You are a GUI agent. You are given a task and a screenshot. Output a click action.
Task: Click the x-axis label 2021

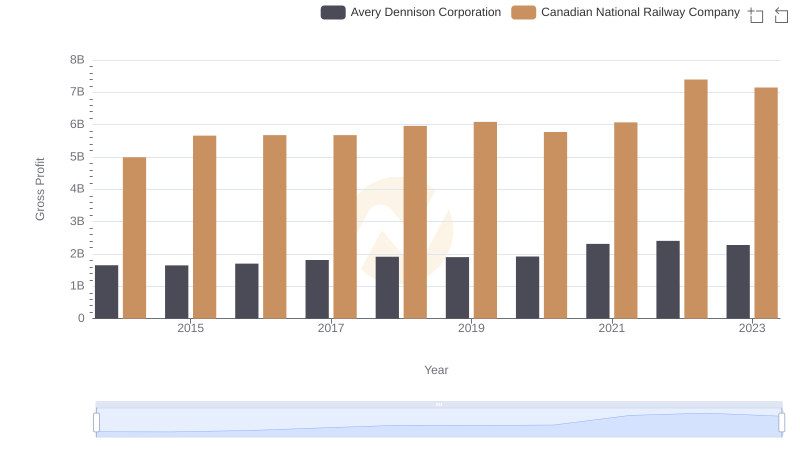pos(611,328)
